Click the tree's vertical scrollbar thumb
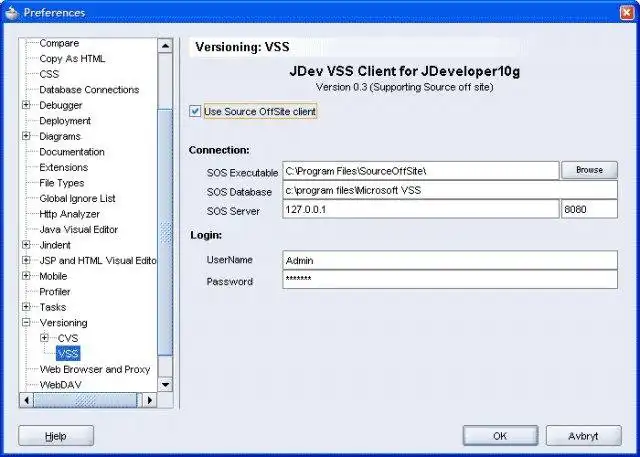This screenshot has height=457, width=640. [165, 233]
